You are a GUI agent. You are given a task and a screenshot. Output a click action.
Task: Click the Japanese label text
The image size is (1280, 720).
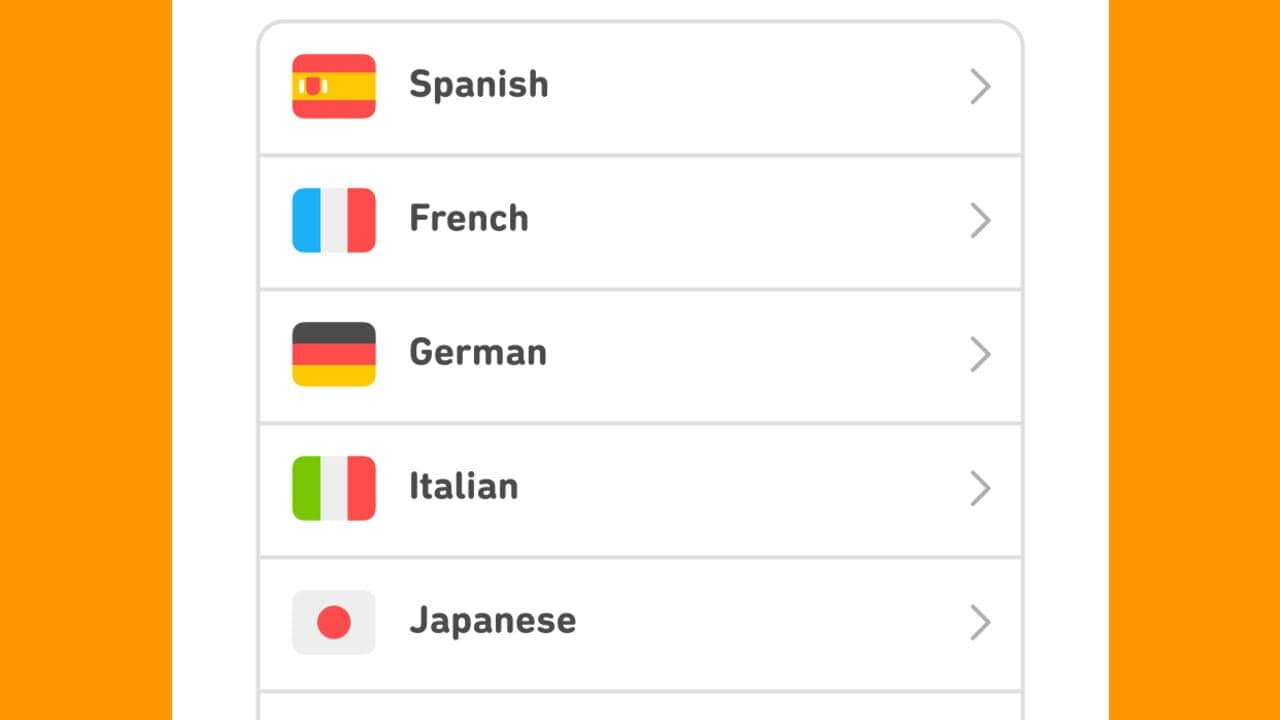pyautogui.click(x=492, y=622)
